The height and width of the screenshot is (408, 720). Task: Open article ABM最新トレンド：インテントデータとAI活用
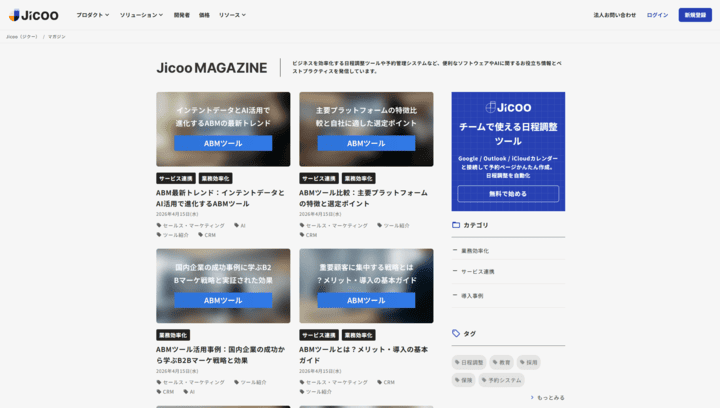220,198
